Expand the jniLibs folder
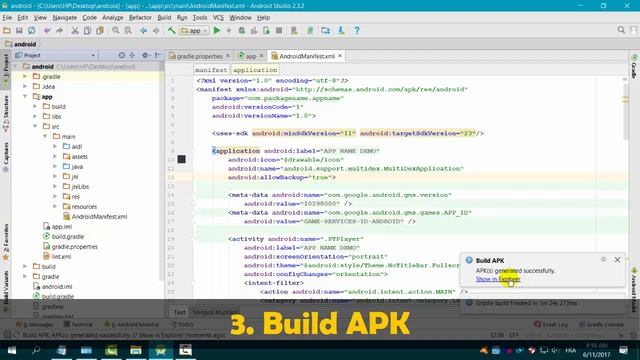640x360 pixels. pos(55,187)
